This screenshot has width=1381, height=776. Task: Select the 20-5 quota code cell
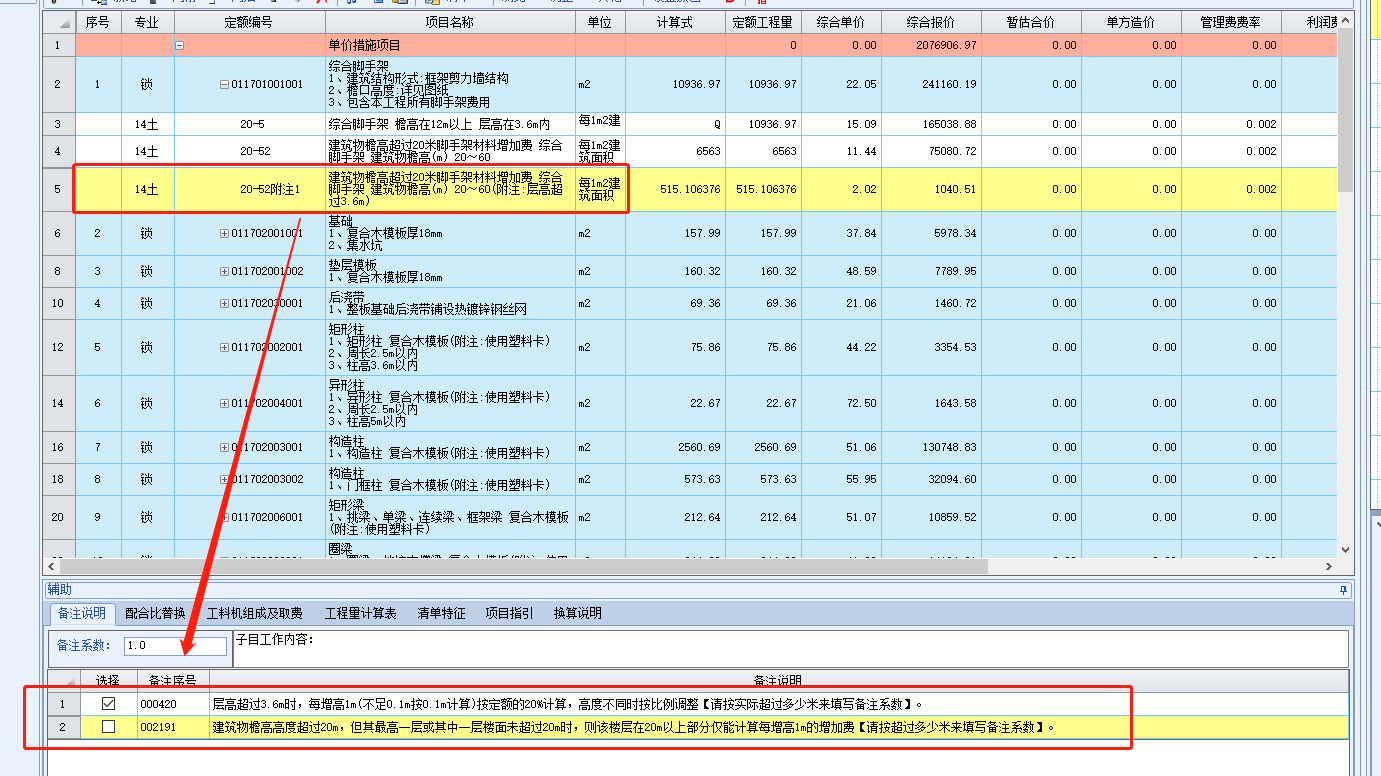coord(249,124)
